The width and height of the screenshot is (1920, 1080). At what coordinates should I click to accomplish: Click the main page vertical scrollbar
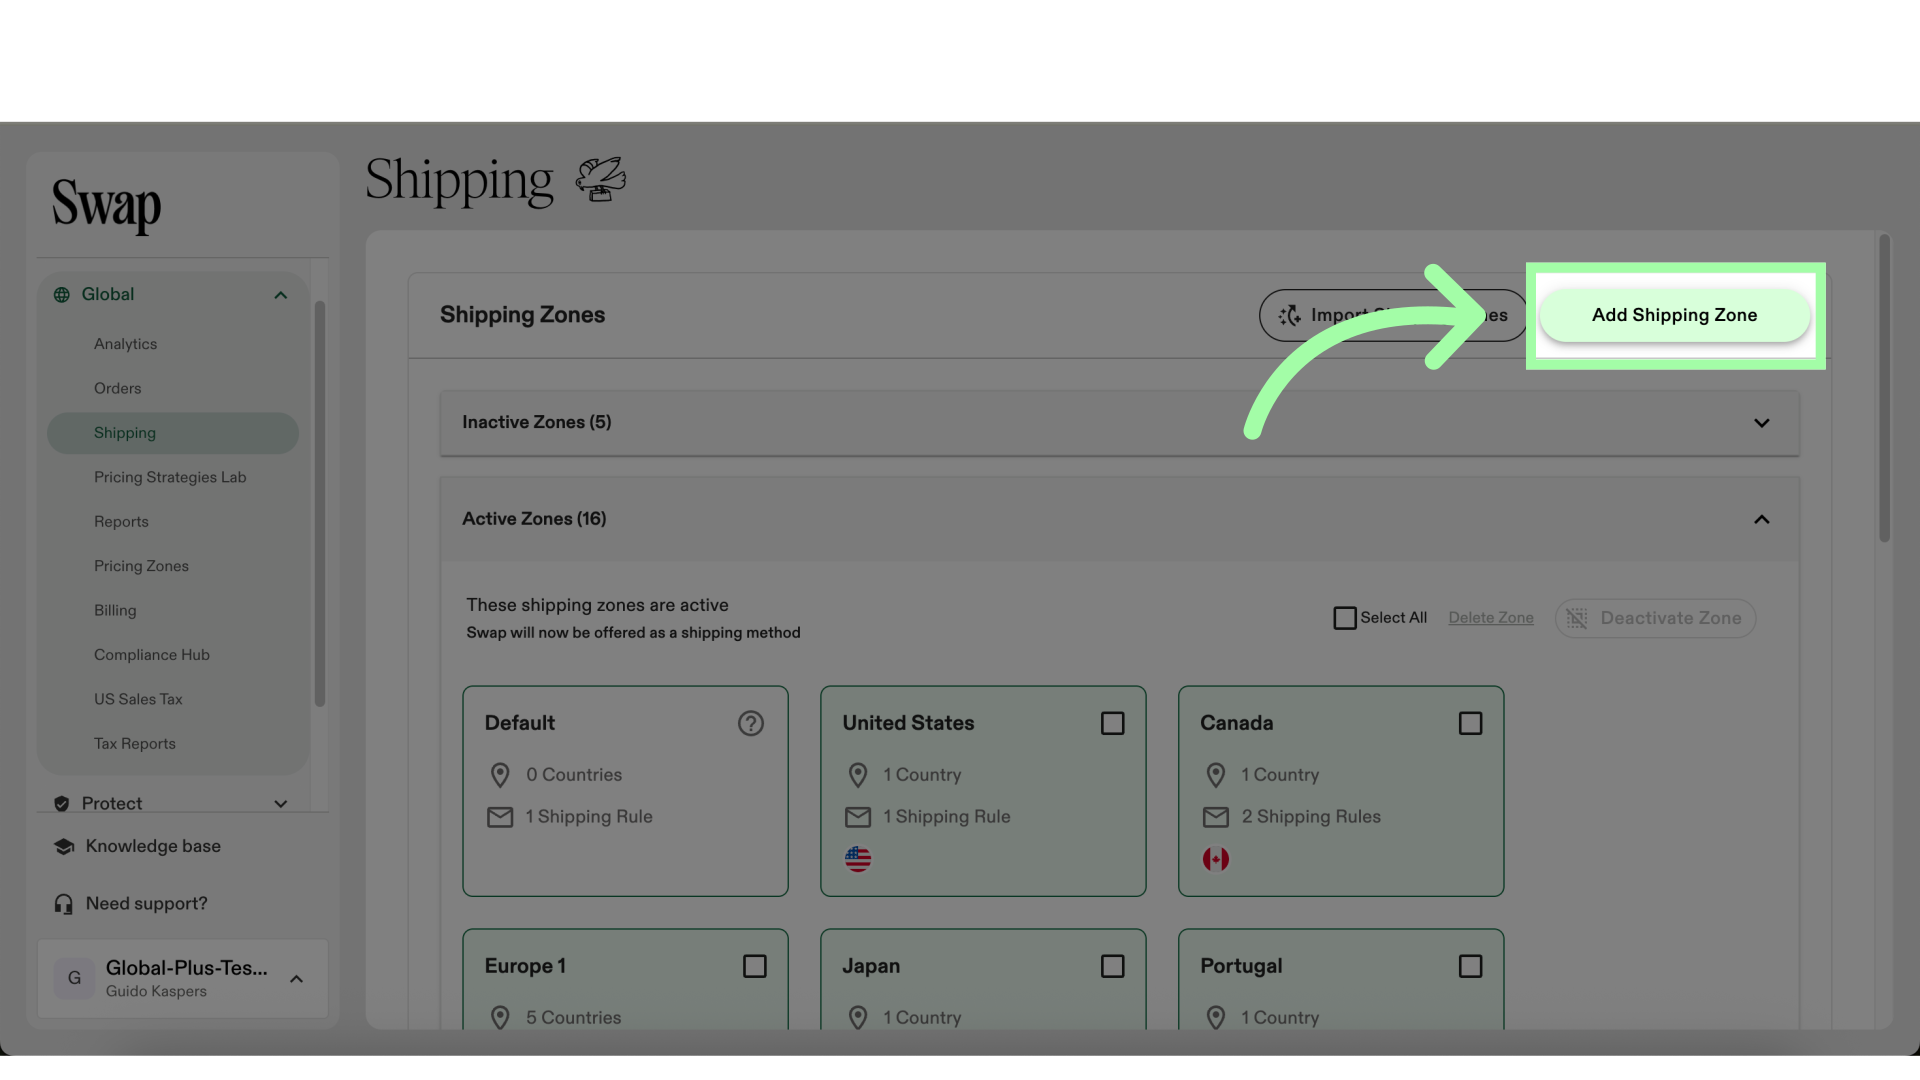[x=1884, y=388]
